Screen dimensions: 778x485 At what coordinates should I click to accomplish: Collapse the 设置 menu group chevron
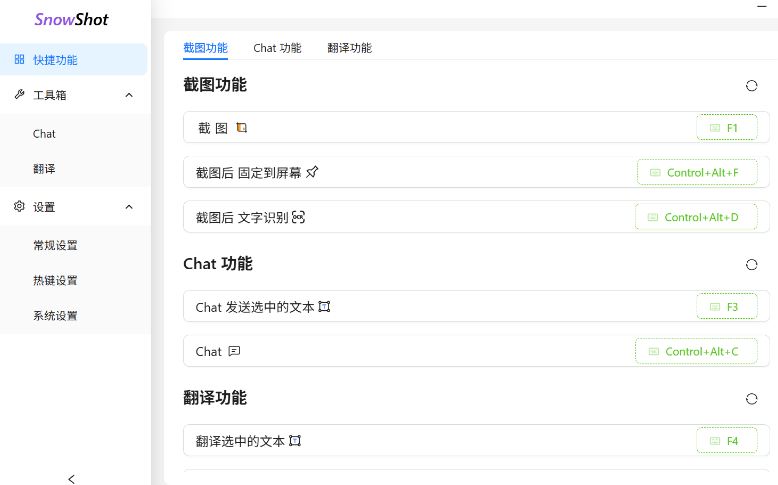pos(128,207)
